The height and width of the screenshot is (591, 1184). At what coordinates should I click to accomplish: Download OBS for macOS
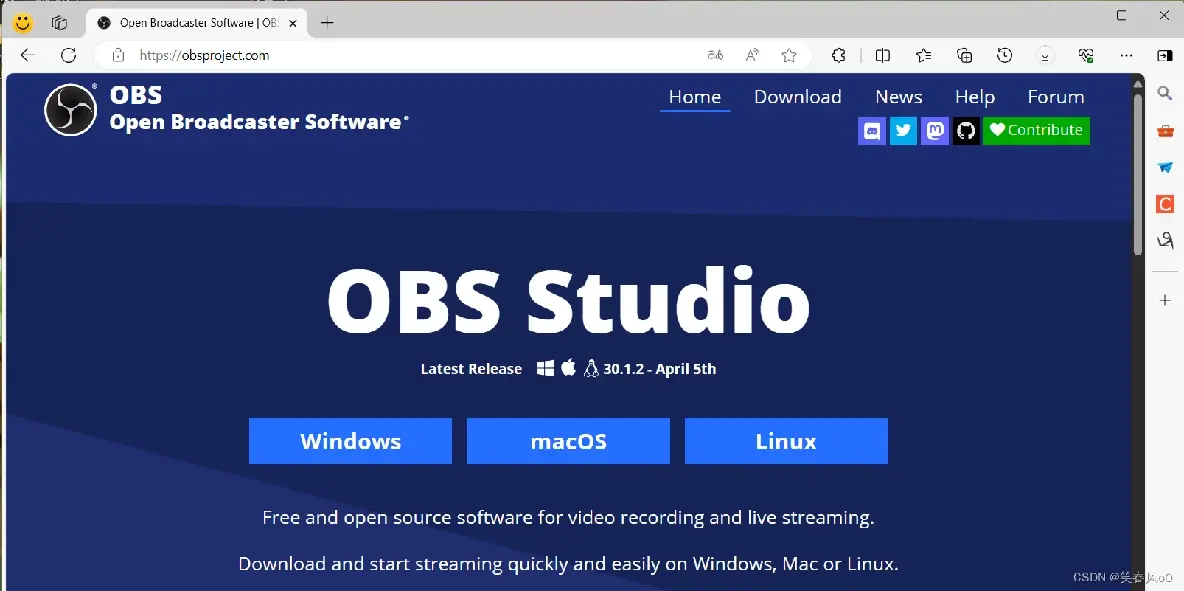(568, 441)
